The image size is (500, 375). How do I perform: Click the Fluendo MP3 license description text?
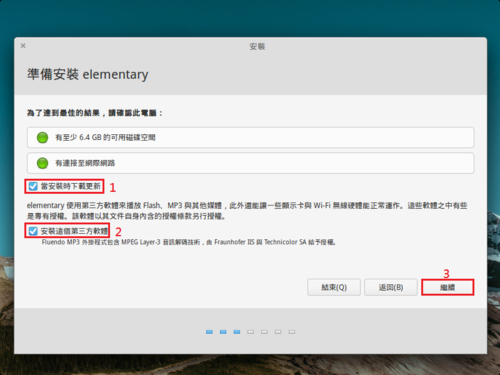point(188,242)
